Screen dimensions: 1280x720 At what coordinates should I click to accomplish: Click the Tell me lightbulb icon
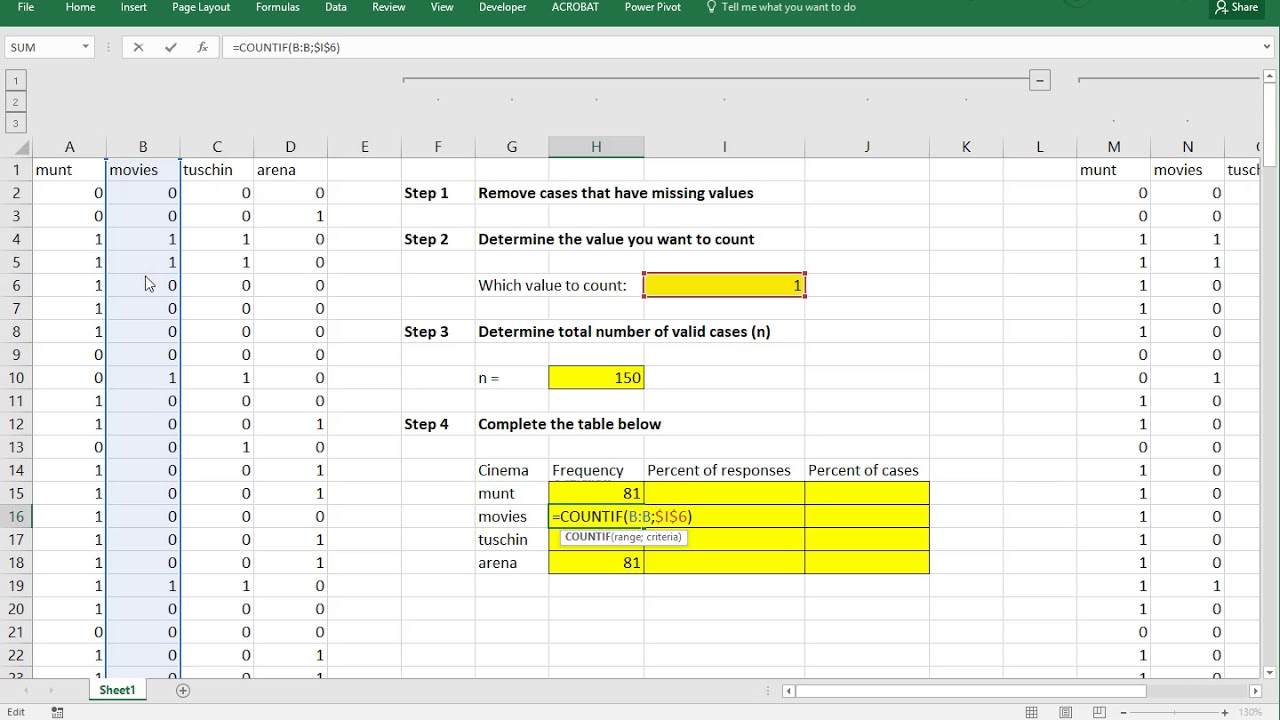[x=711, y=7]
